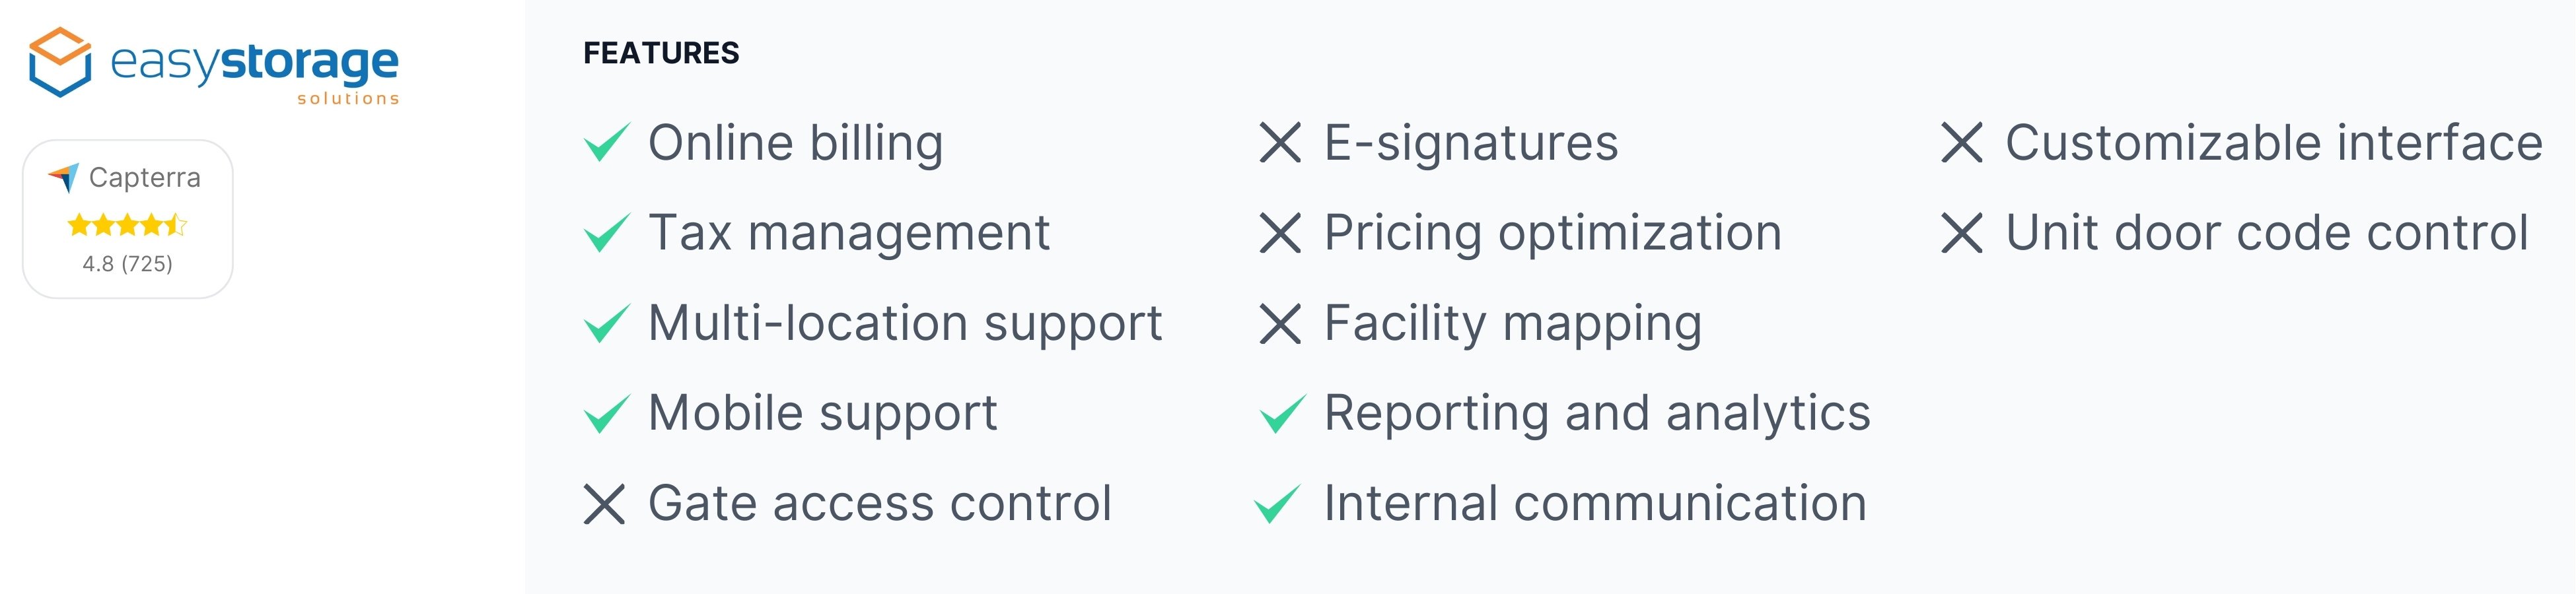This screenshot has width=2576, height=594.
Task: Click the checkmark next to Multi-location support
Action: [607, 322]
